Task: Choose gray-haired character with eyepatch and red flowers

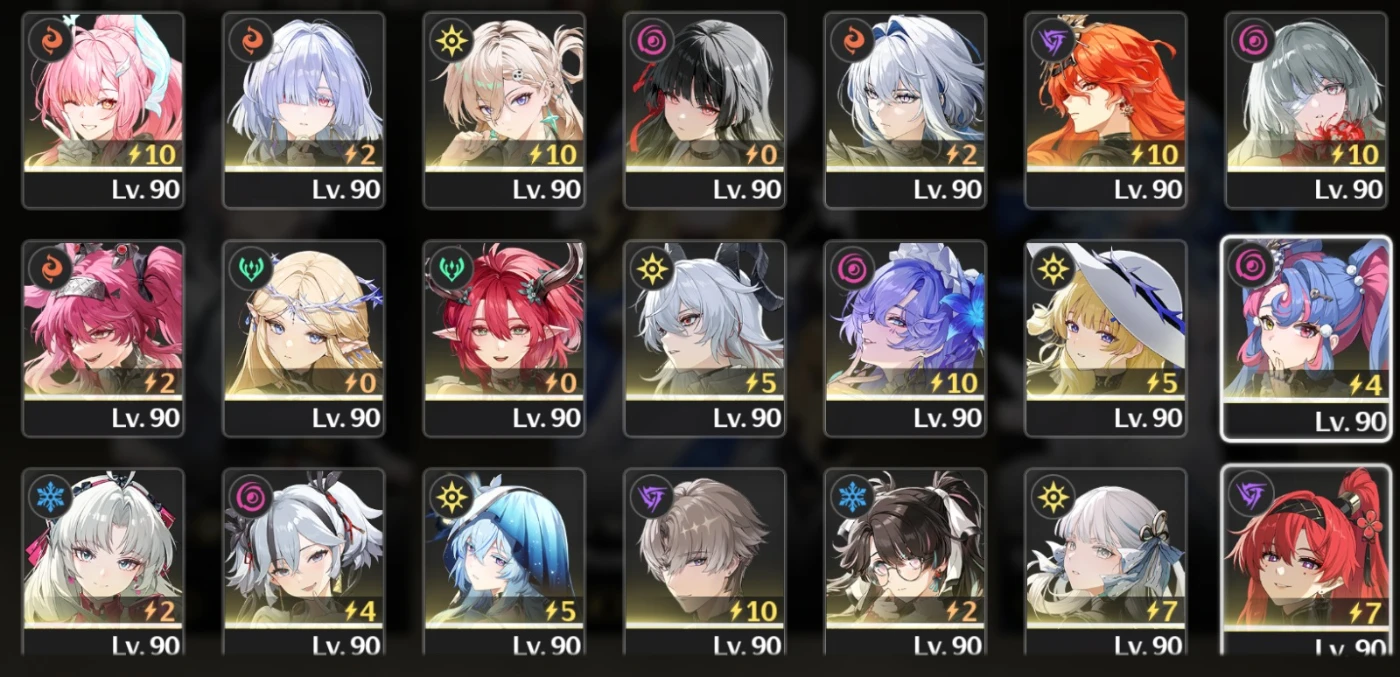Action: (x=1307, y=110)
